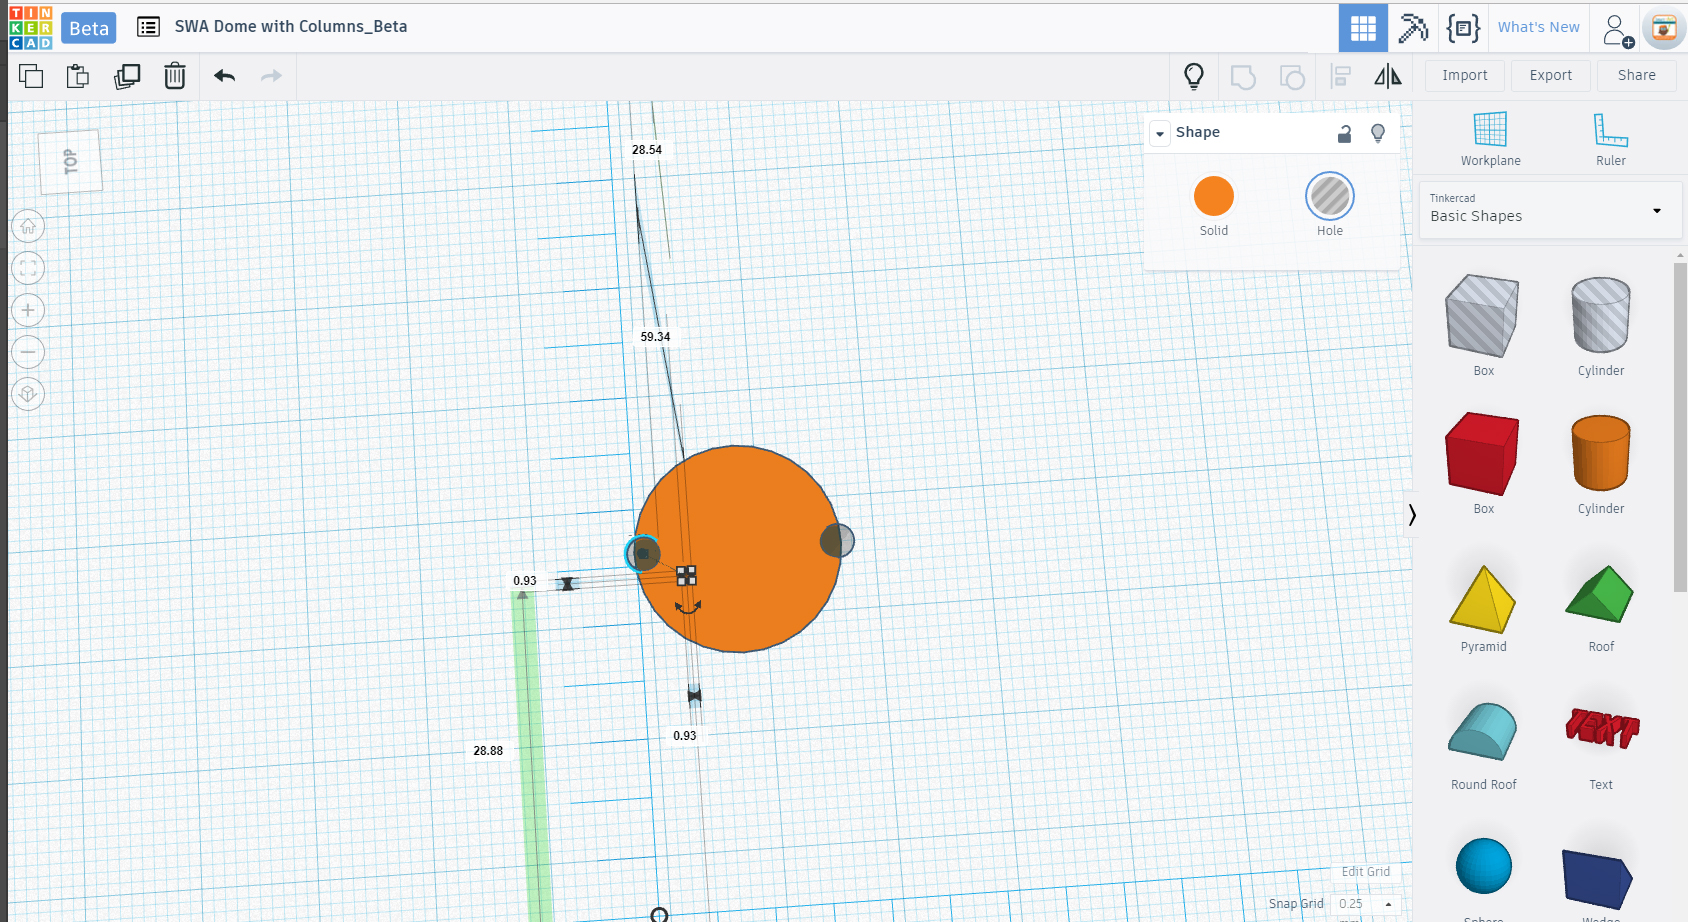Redo the action

tap(271, 76)
